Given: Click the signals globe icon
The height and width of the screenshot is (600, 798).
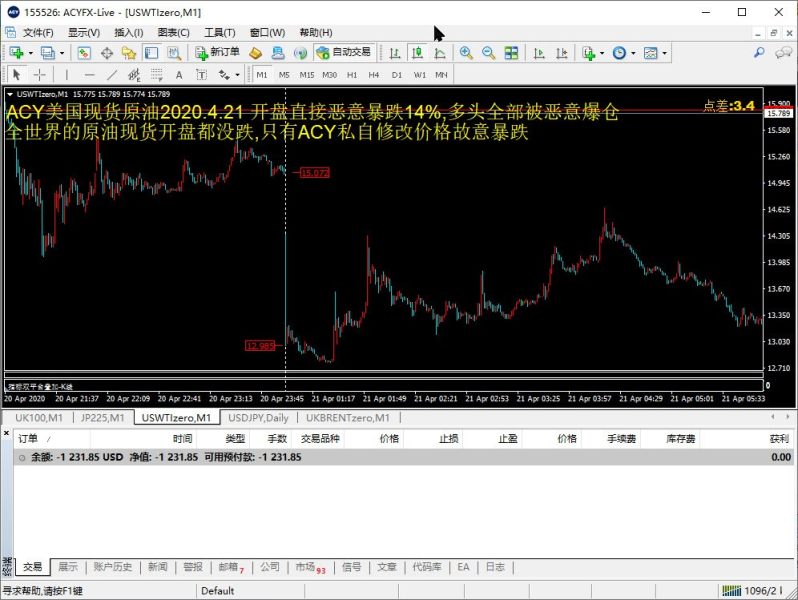Looking at the screenshot, I should pyautogui.click(x=301, y=52).
